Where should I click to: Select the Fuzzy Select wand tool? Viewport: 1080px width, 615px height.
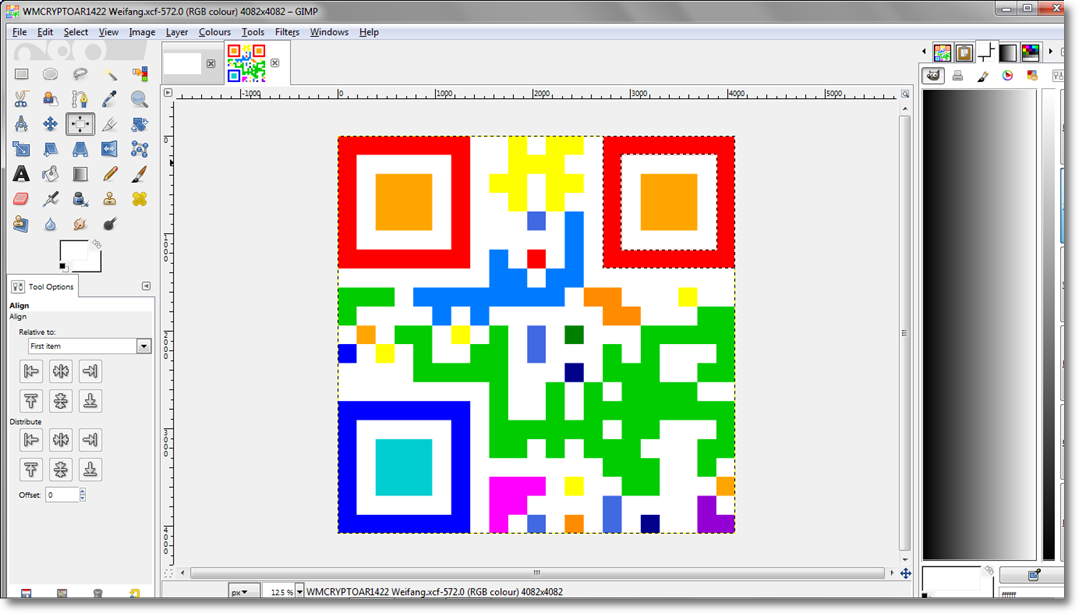click(110, 74)
